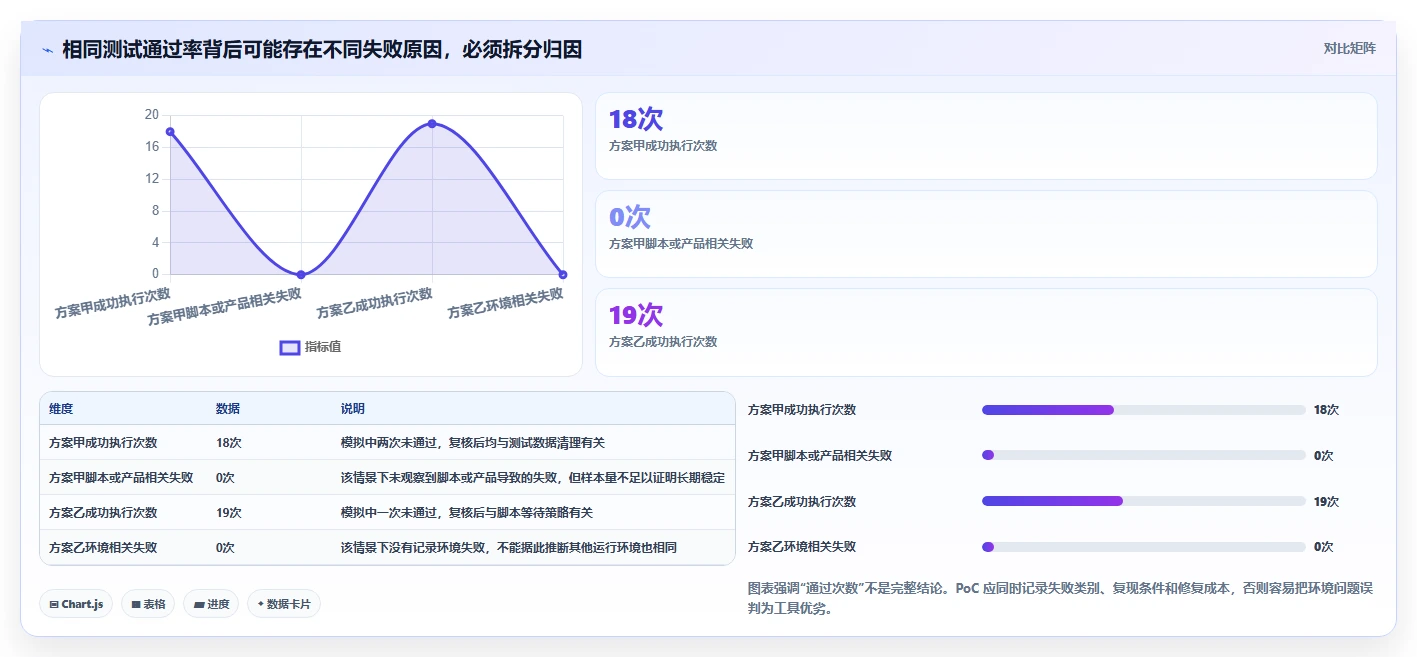
Task: Select the 18次 方案甲成功执行次数 card
Action: click(986, 136)
